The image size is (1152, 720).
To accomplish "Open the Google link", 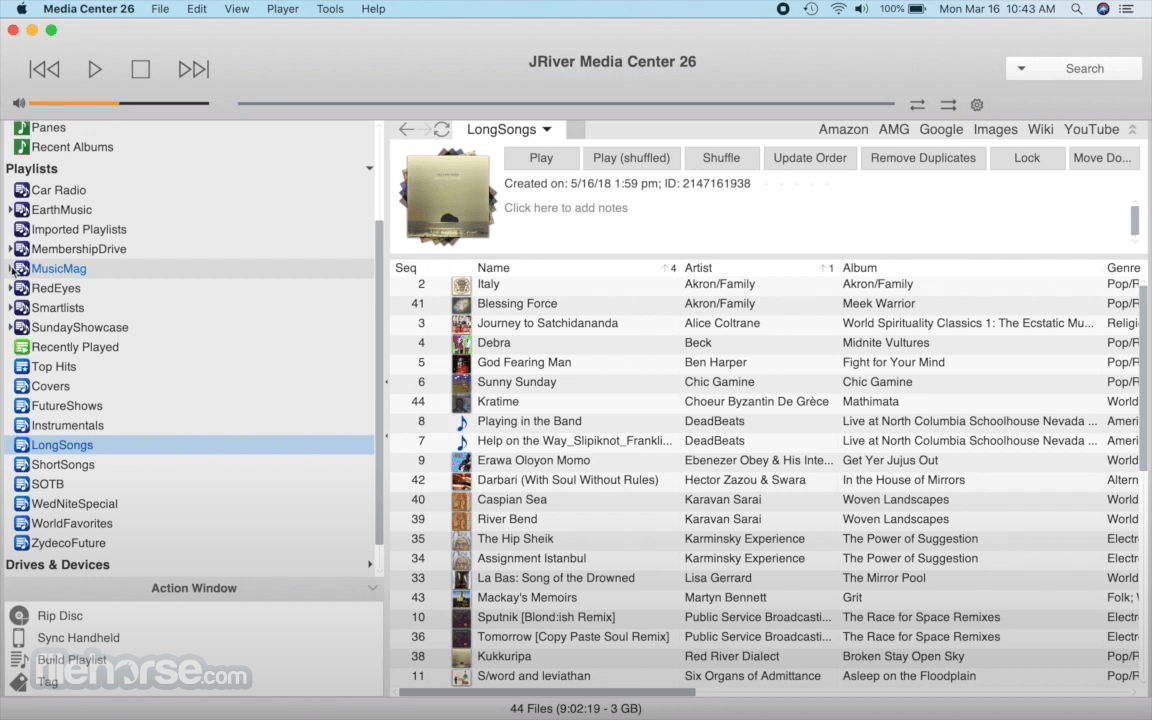I will [x=941, y=129].
